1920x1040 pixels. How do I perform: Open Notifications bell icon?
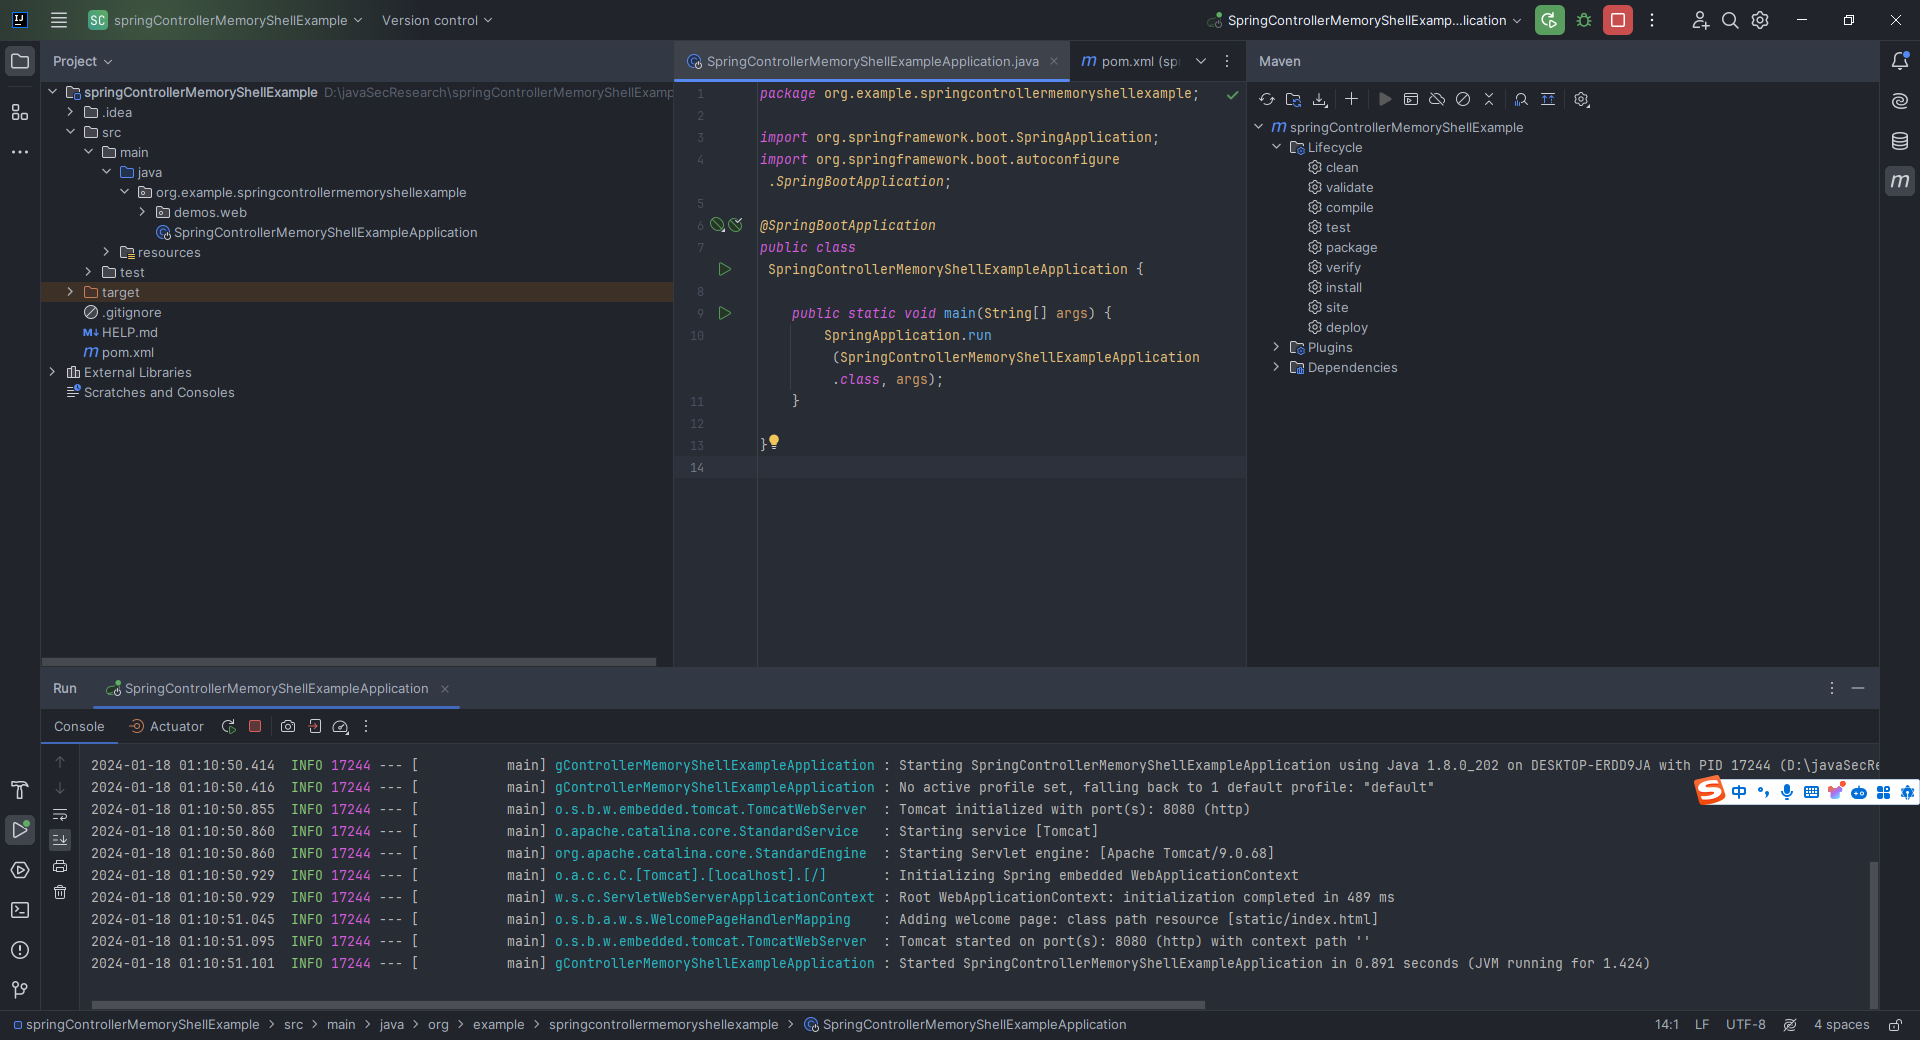point(1900,61)
